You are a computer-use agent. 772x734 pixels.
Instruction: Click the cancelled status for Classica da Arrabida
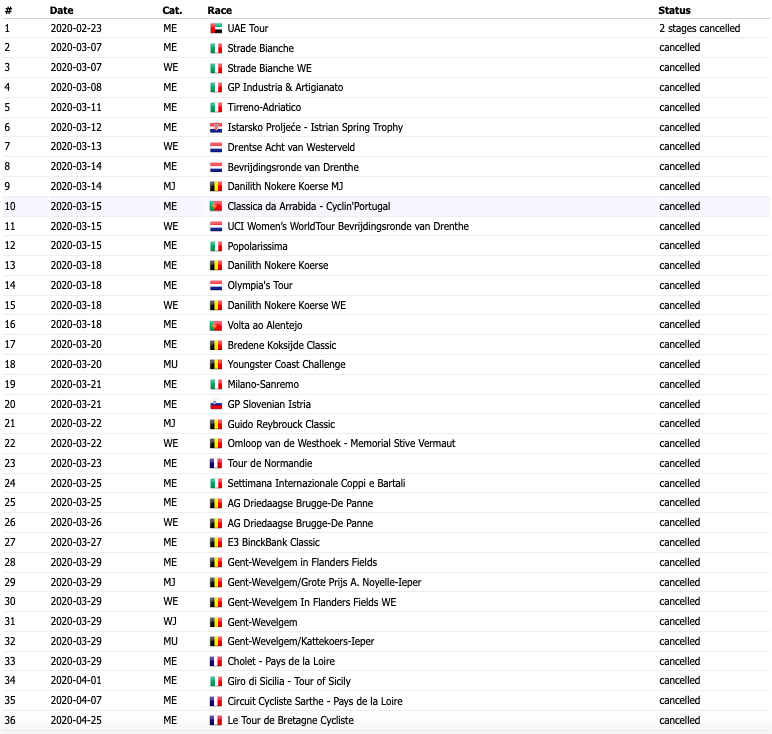(x=679, y=206)
